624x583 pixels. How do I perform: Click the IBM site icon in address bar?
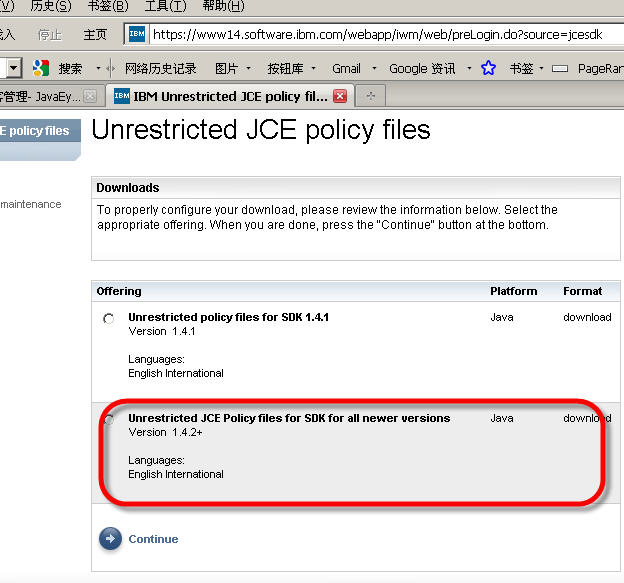137,34
